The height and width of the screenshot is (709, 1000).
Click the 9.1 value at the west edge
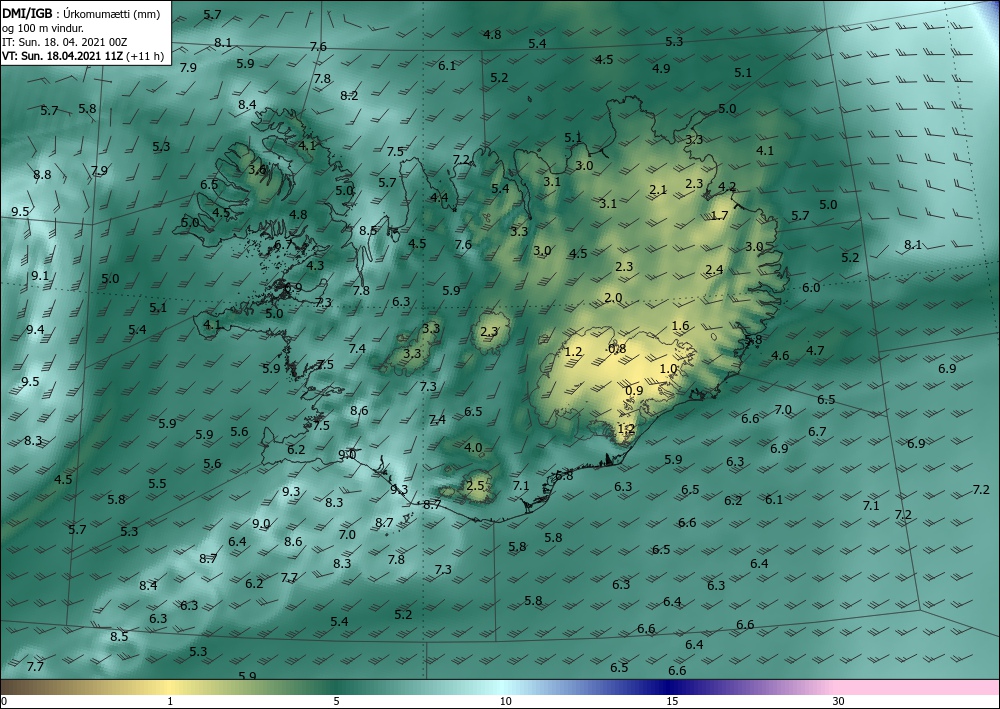tap(40, 276)
